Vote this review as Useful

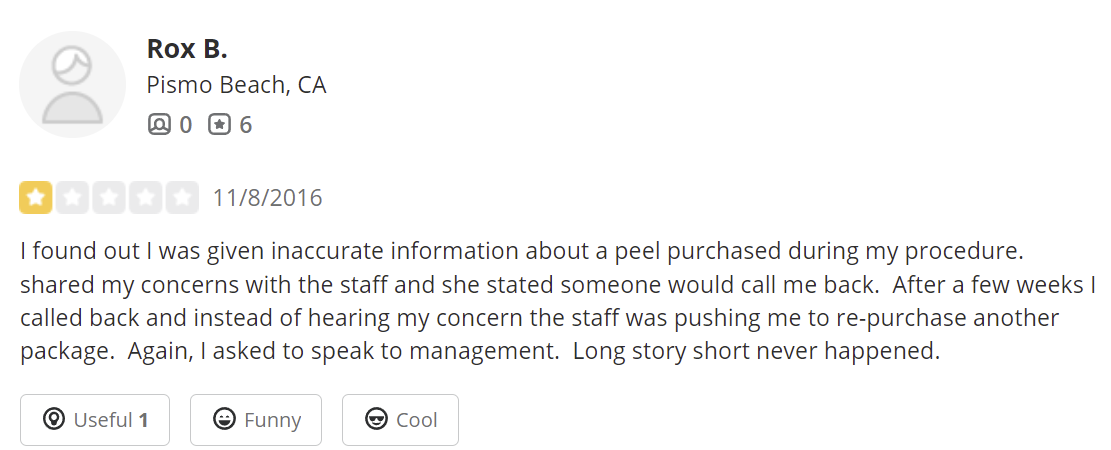95,420
